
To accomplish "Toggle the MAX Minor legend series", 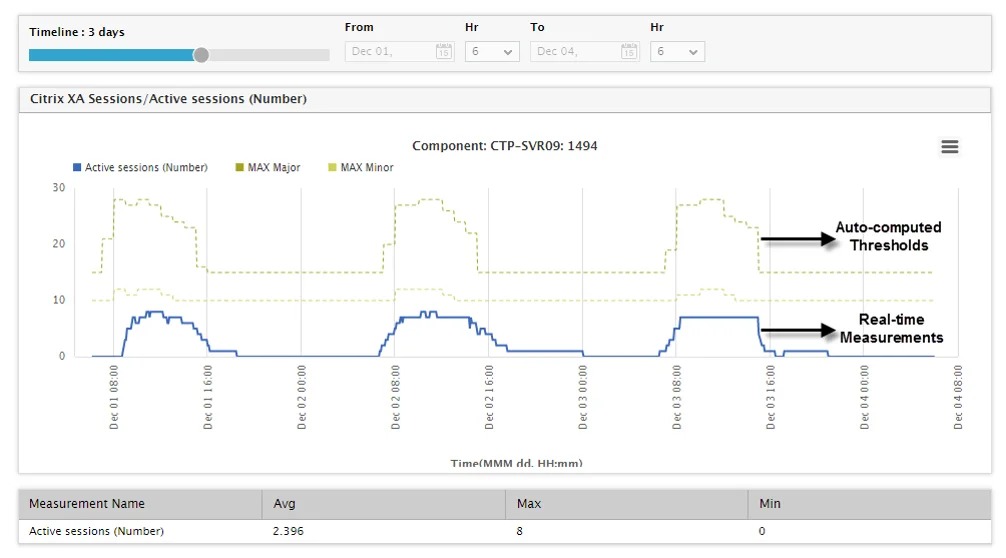I will (361, 167).
